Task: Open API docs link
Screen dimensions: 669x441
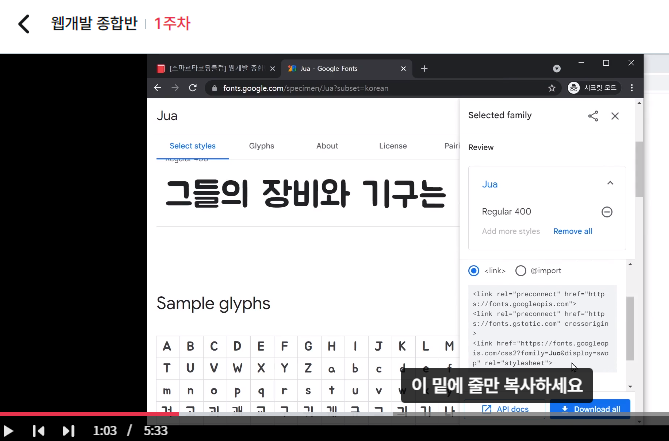Action: pyautogui.click(x=505, y=409)
